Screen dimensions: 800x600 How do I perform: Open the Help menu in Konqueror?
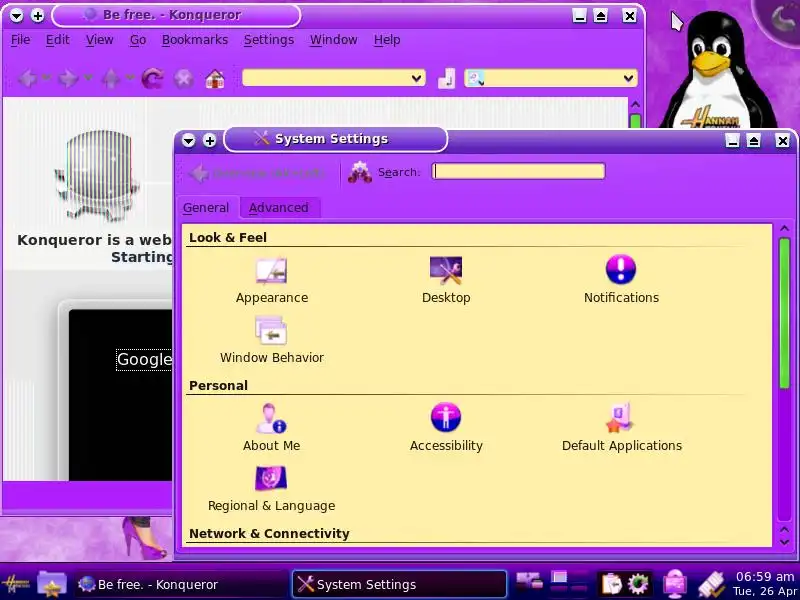[387, 40]
